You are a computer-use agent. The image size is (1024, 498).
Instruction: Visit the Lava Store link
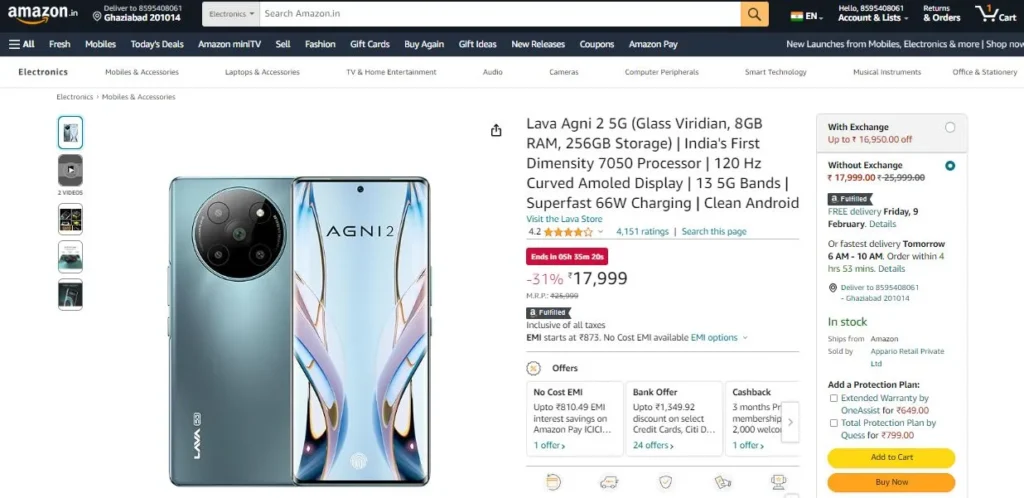564,219
